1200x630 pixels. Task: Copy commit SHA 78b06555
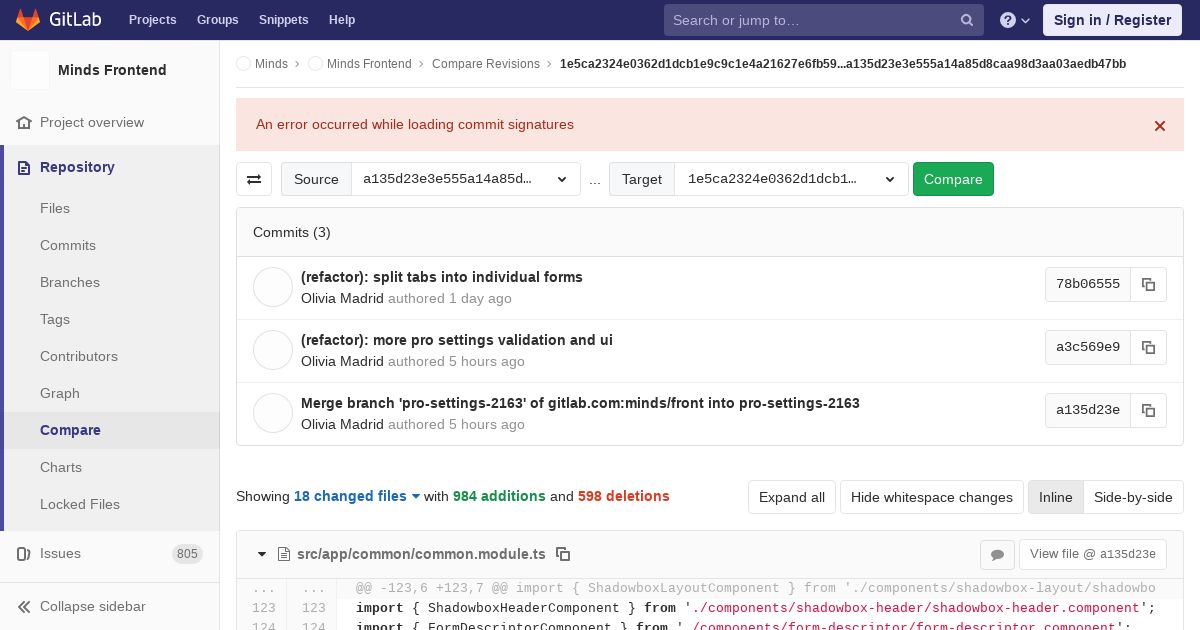[1149, 284]
